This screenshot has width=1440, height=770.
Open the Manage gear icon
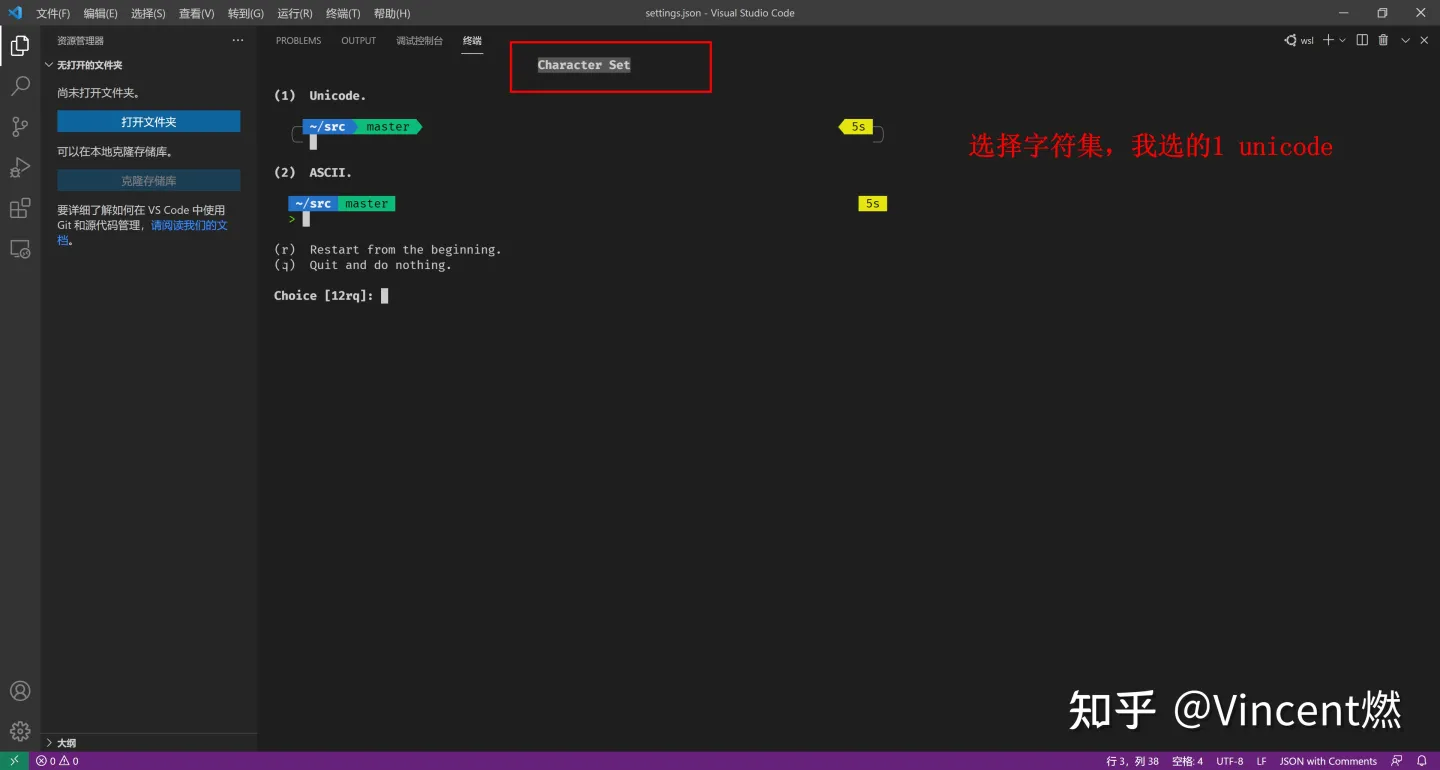point(20,731)
